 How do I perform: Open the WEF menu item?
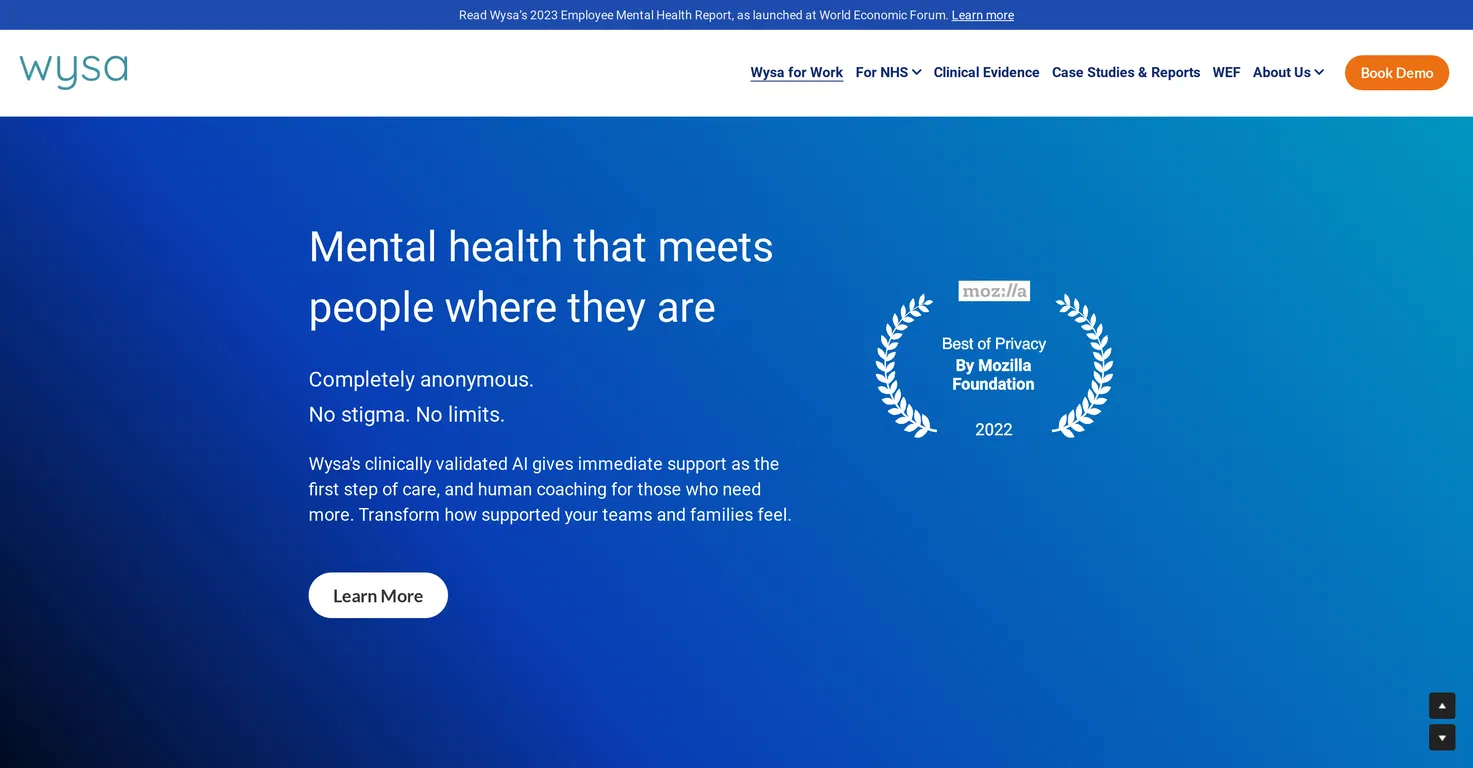coord(1226,72)
